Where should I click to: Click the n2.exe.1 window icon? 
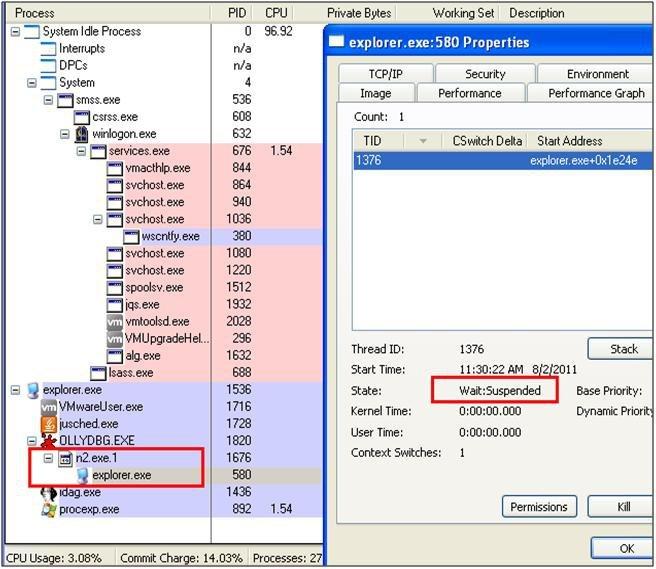65,459
